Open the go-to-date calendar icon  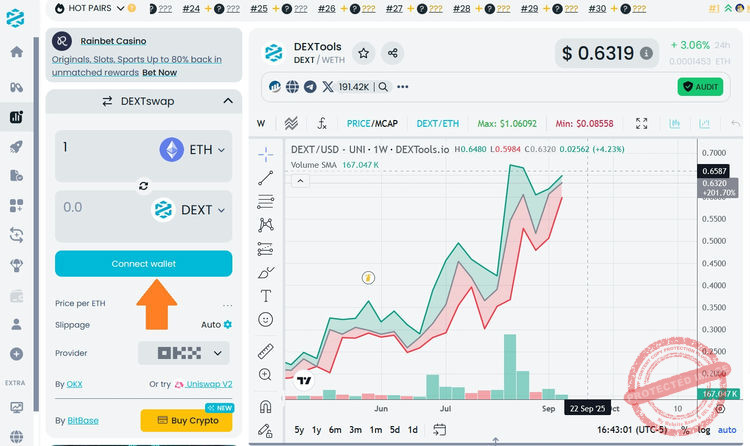[x=440, y=430]
